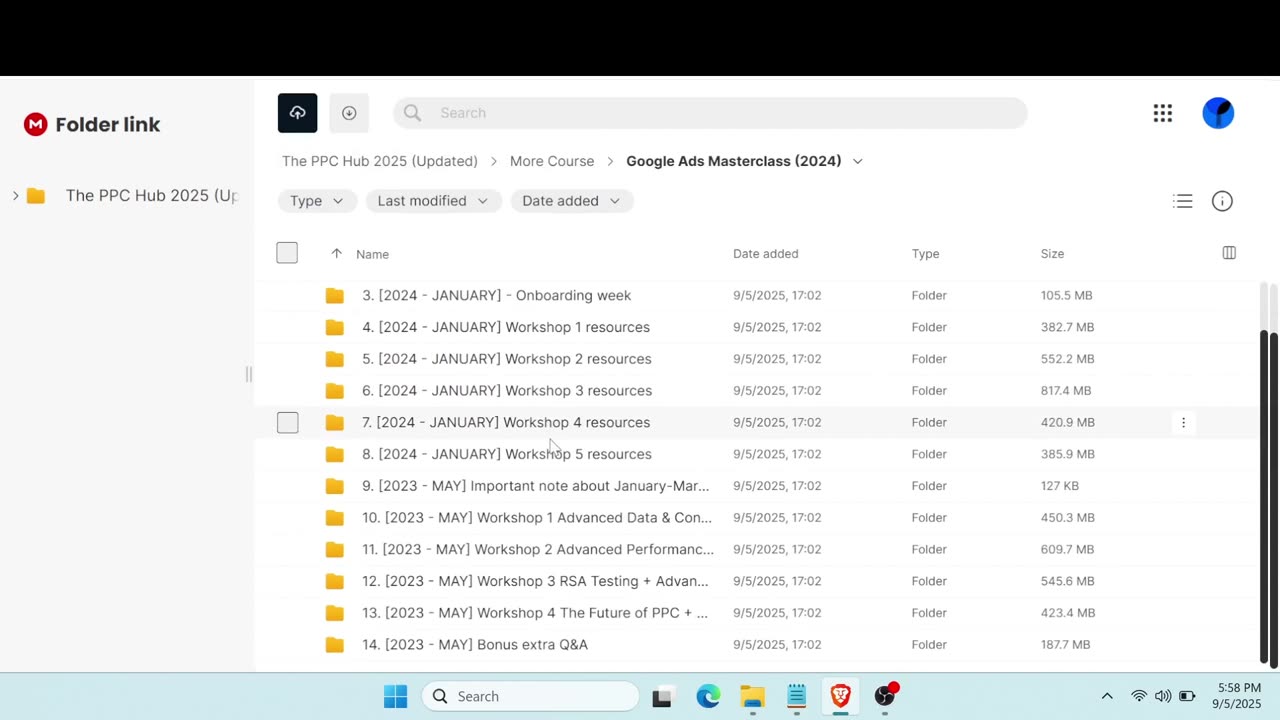
Task: Click the upload to cloud button
Action: [297, 113]
